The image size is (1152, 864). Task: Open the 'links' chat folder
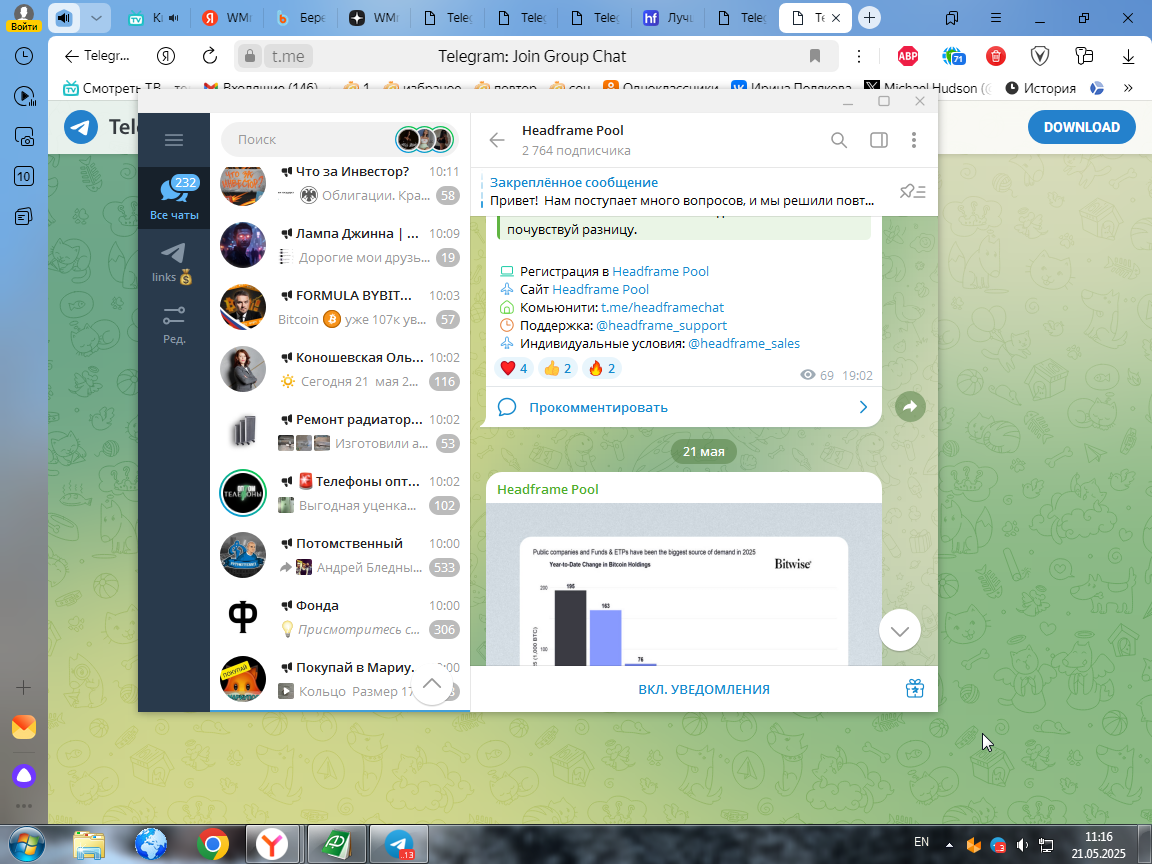click(x=174, y=263)
